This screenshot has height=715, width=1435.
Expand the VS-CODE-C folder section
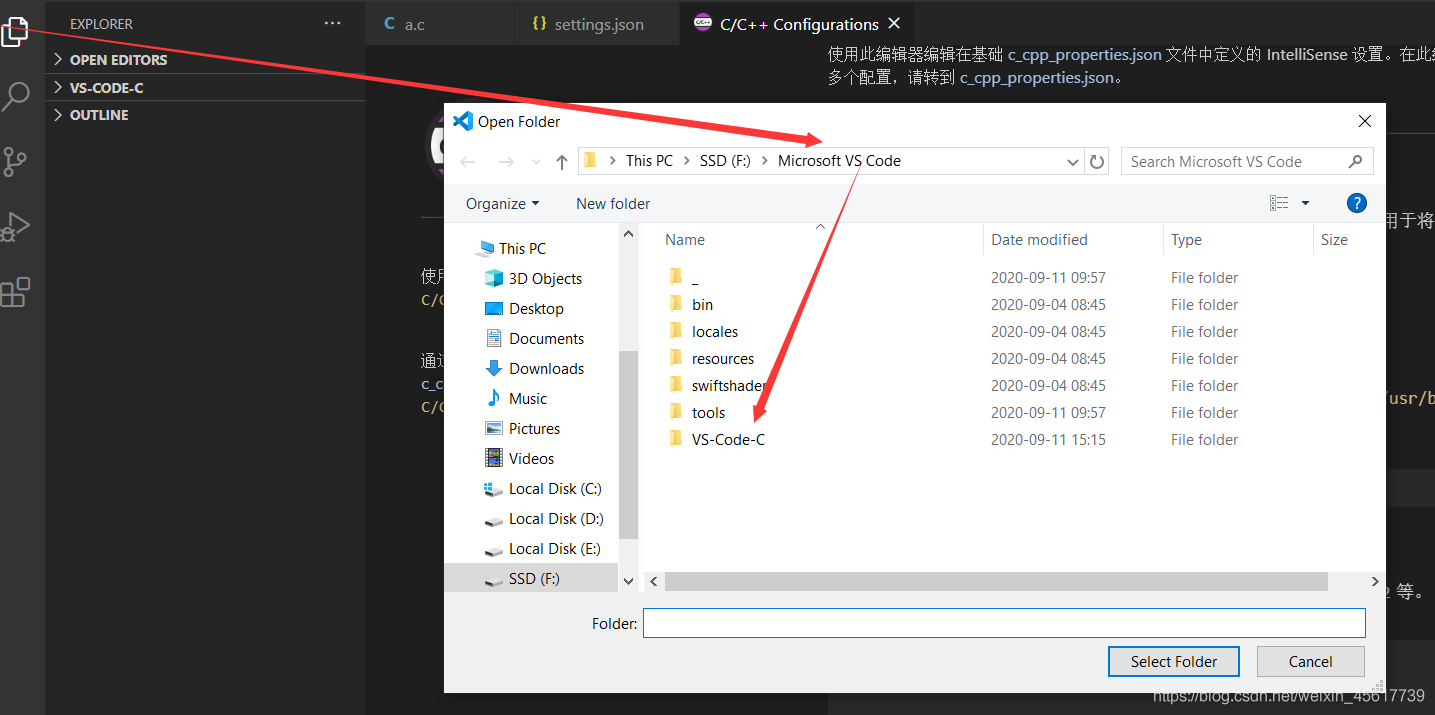205,88
